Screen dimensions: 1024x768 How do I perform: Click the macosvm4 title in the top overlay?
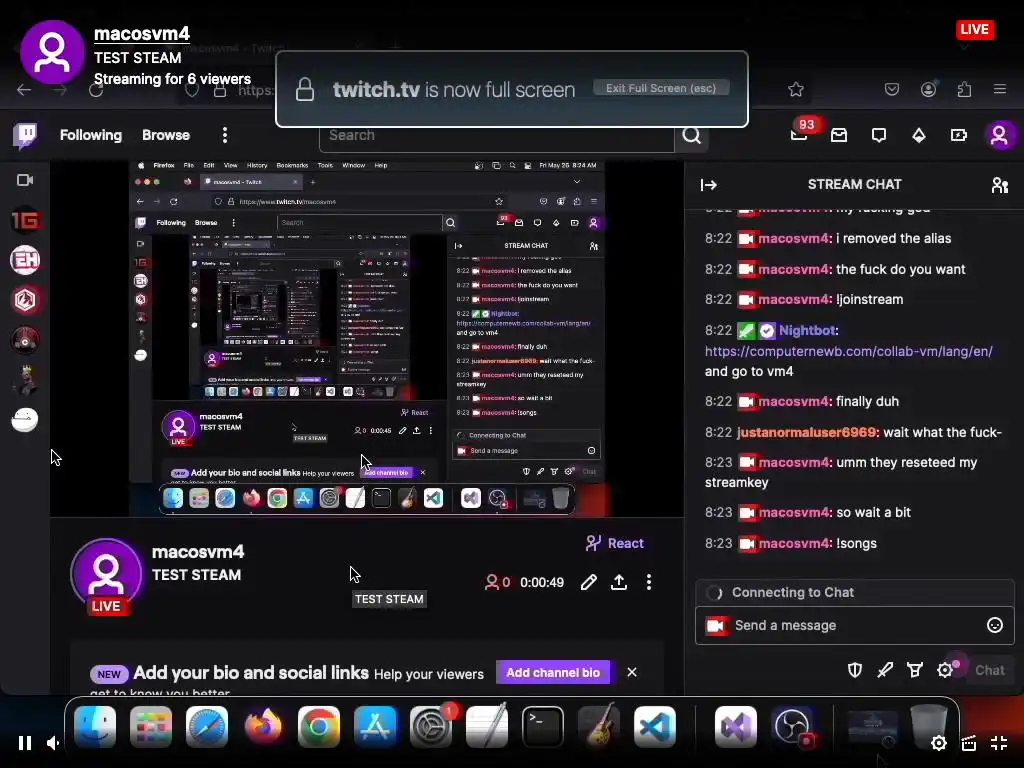(142, 34)
